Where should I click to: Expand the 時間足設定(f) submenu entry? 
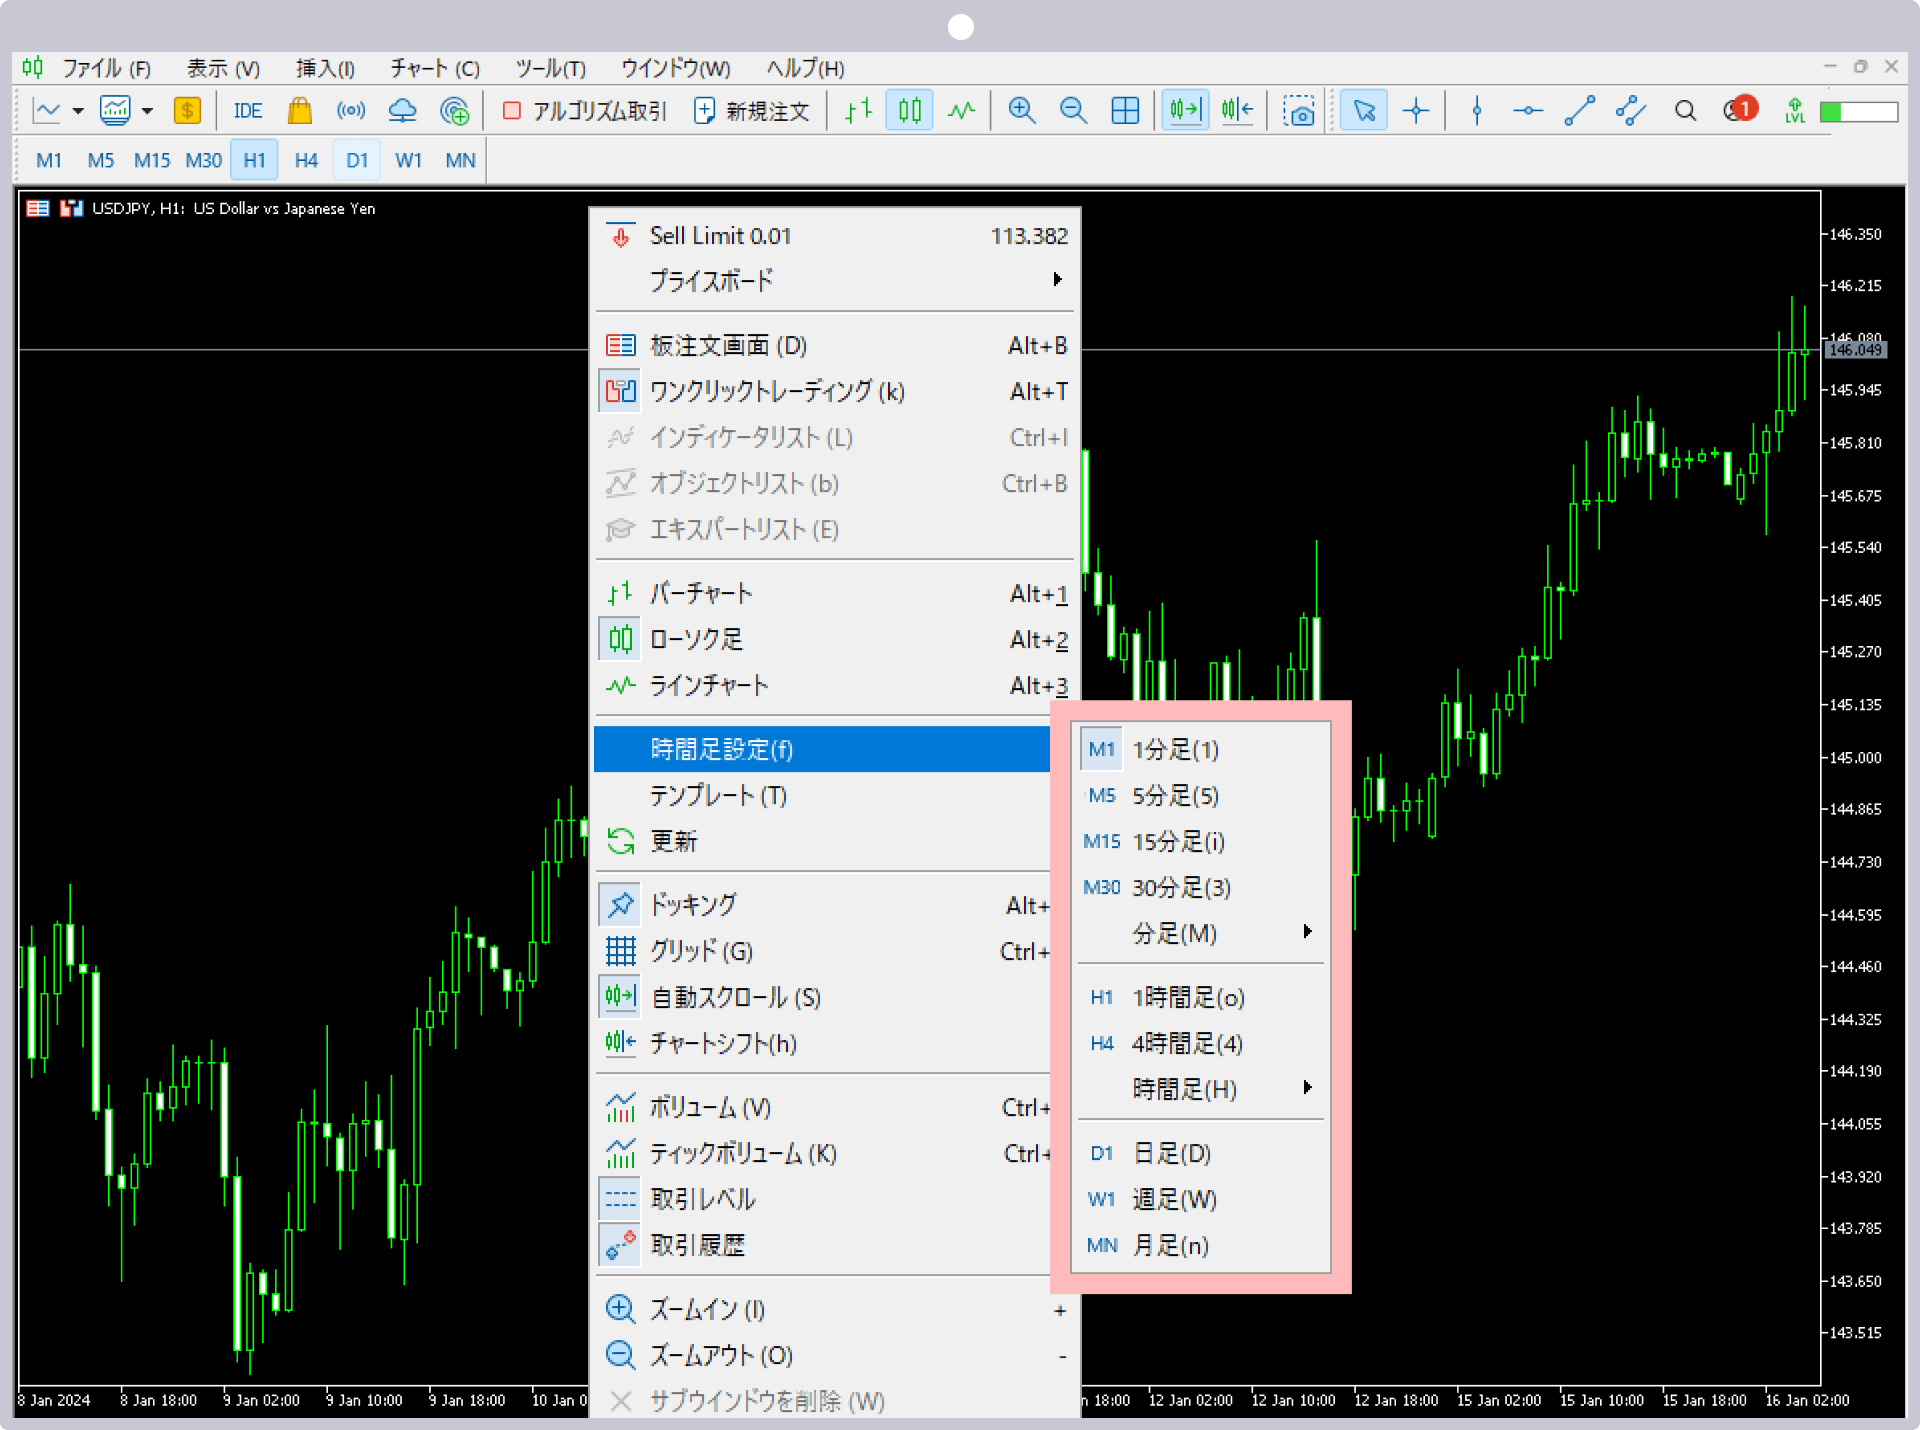822,749
